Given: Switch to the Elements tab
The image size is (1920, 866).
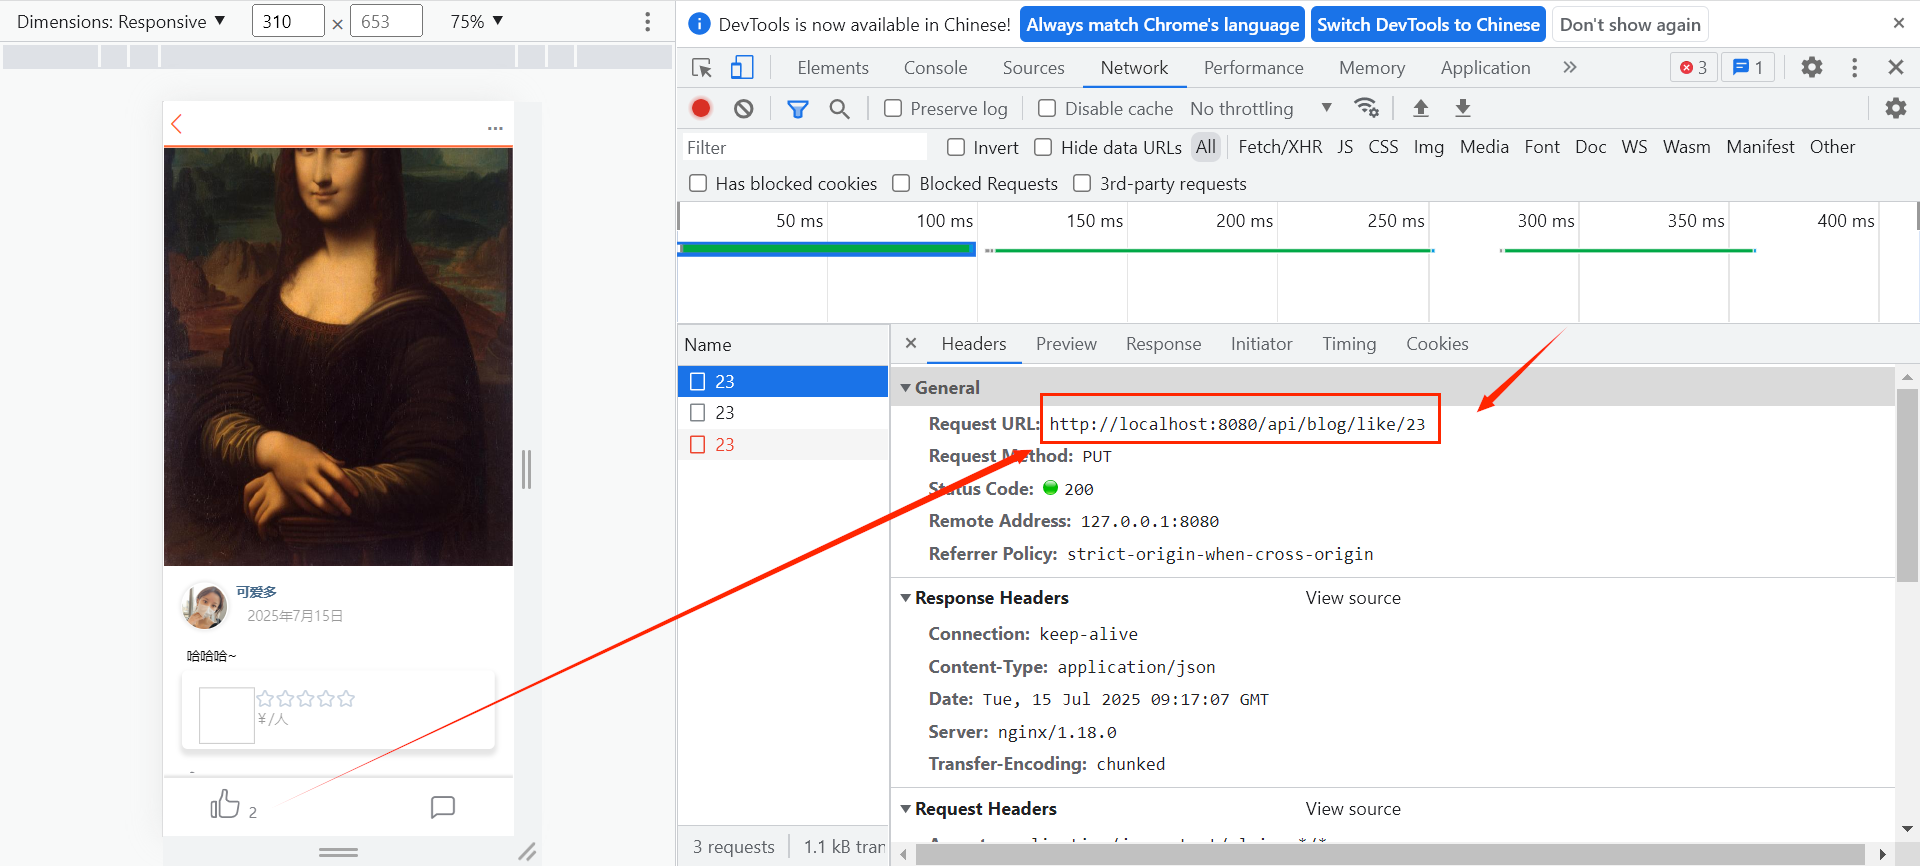Looking at the screenshot, I should (x=833, y=67).
